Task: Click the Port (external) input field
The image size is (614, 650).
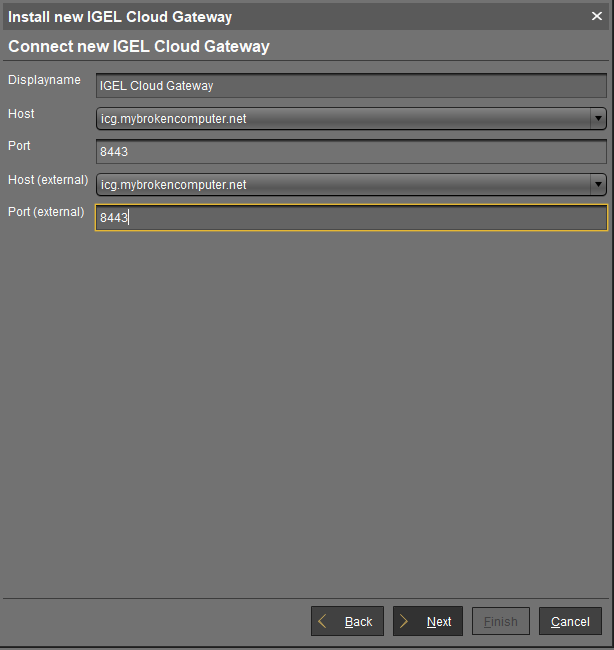Action: coord(350,218)
